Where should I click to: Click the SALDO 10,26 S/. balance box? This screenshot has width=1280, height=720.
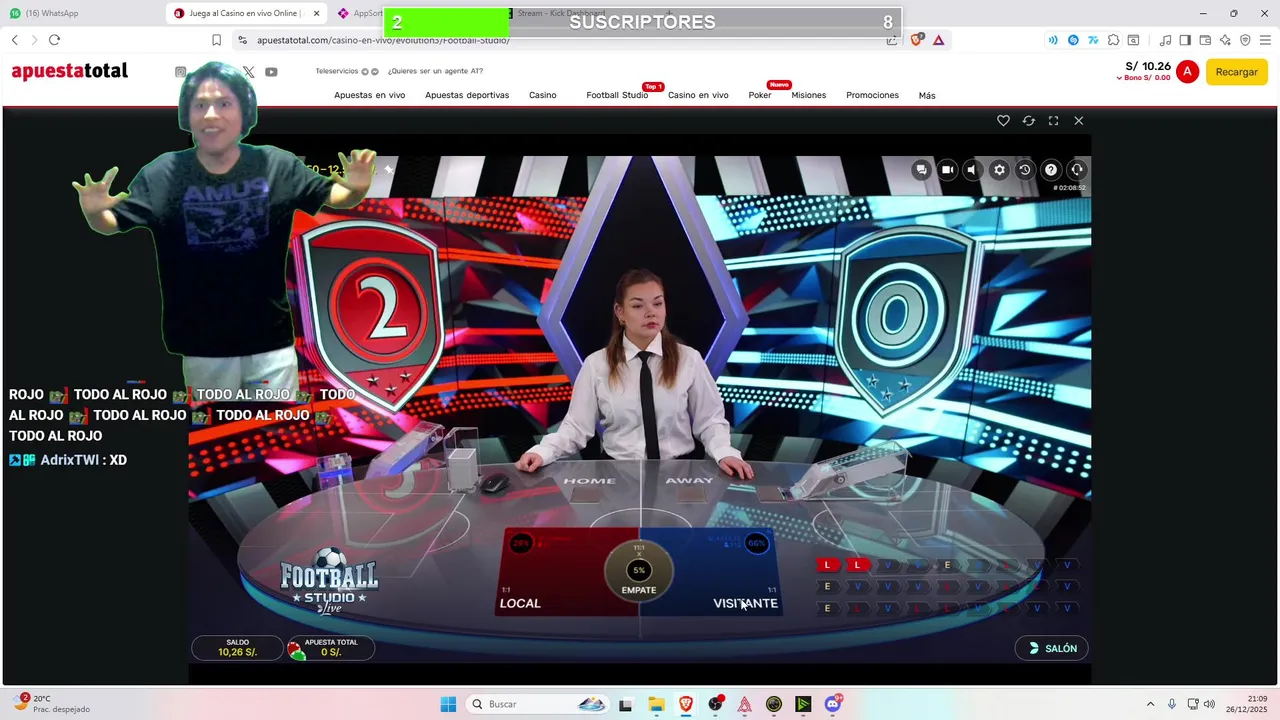pyautogui.click(x=237, y=648)
